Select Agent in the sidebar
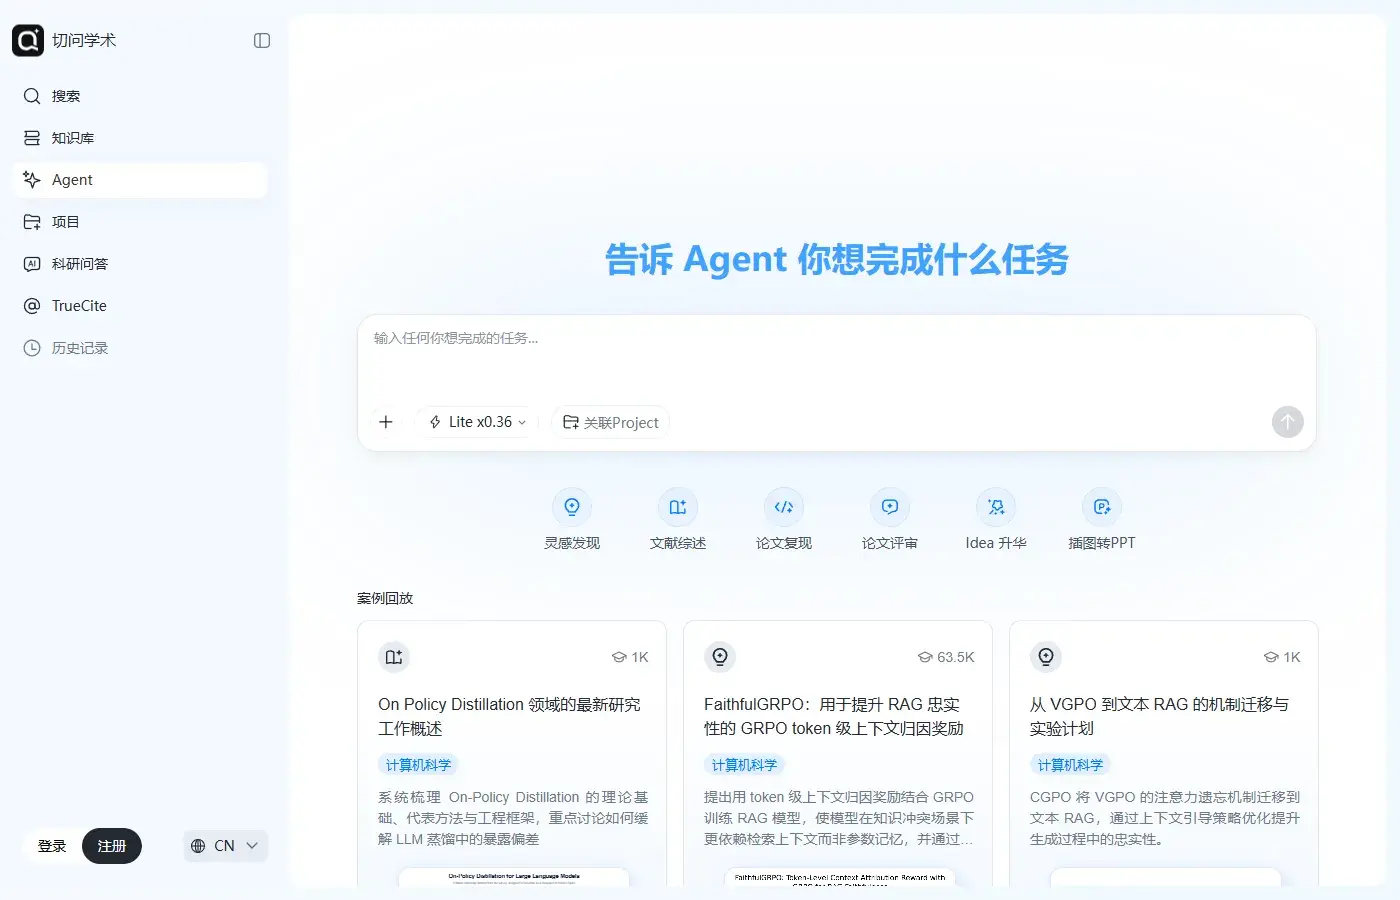The height and width of the screenshot is (900, 1400). (141, 180)
